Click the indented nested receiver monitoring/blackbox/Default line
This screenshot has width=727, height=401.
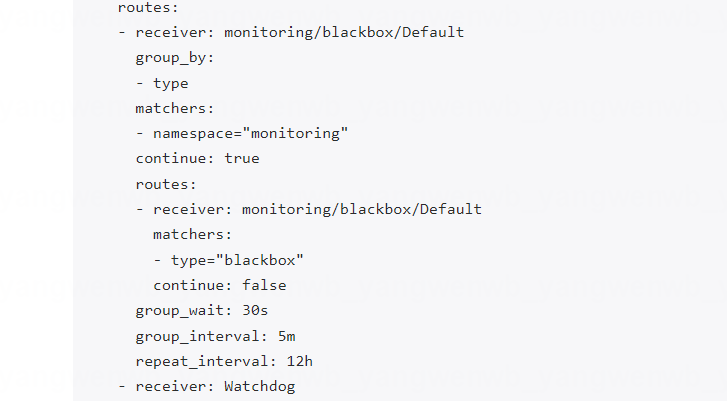317,209
